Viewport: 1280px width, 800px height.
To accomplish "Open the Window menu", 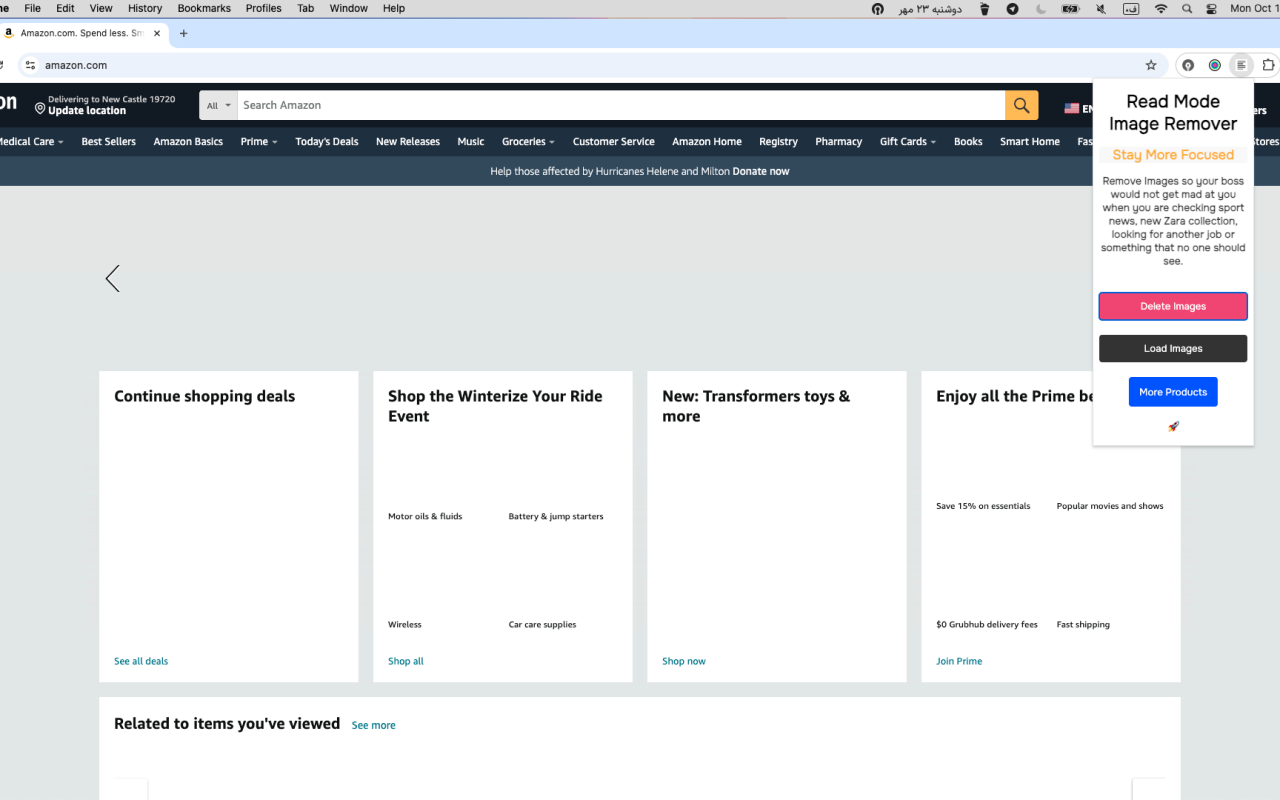I will point(349,8).
